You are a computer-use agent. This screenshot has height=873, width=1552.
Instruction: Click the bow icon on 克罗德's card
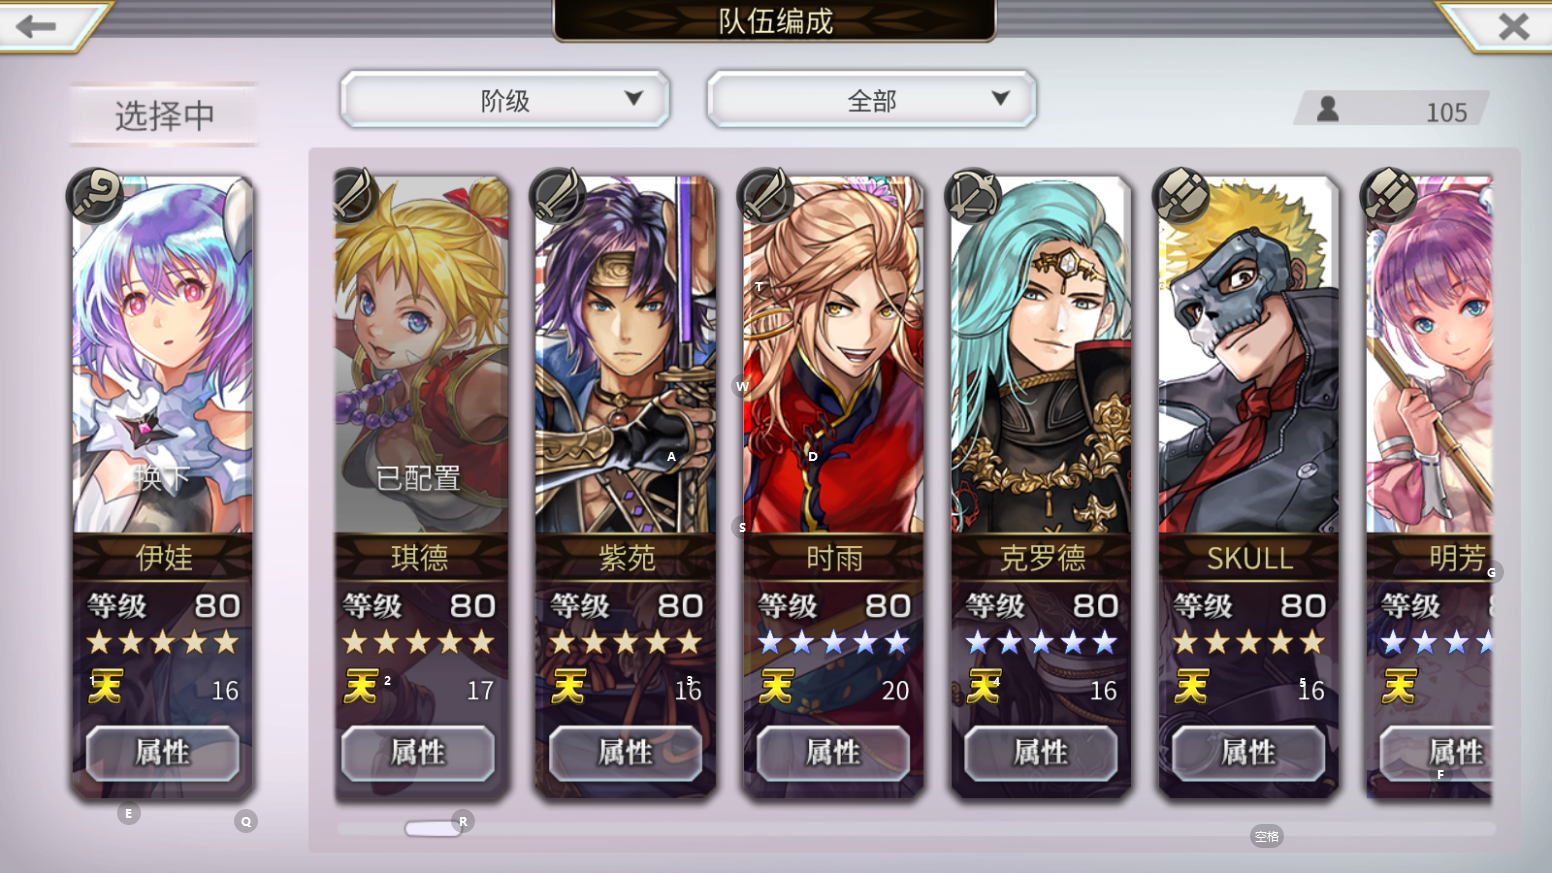click(973, 194)
